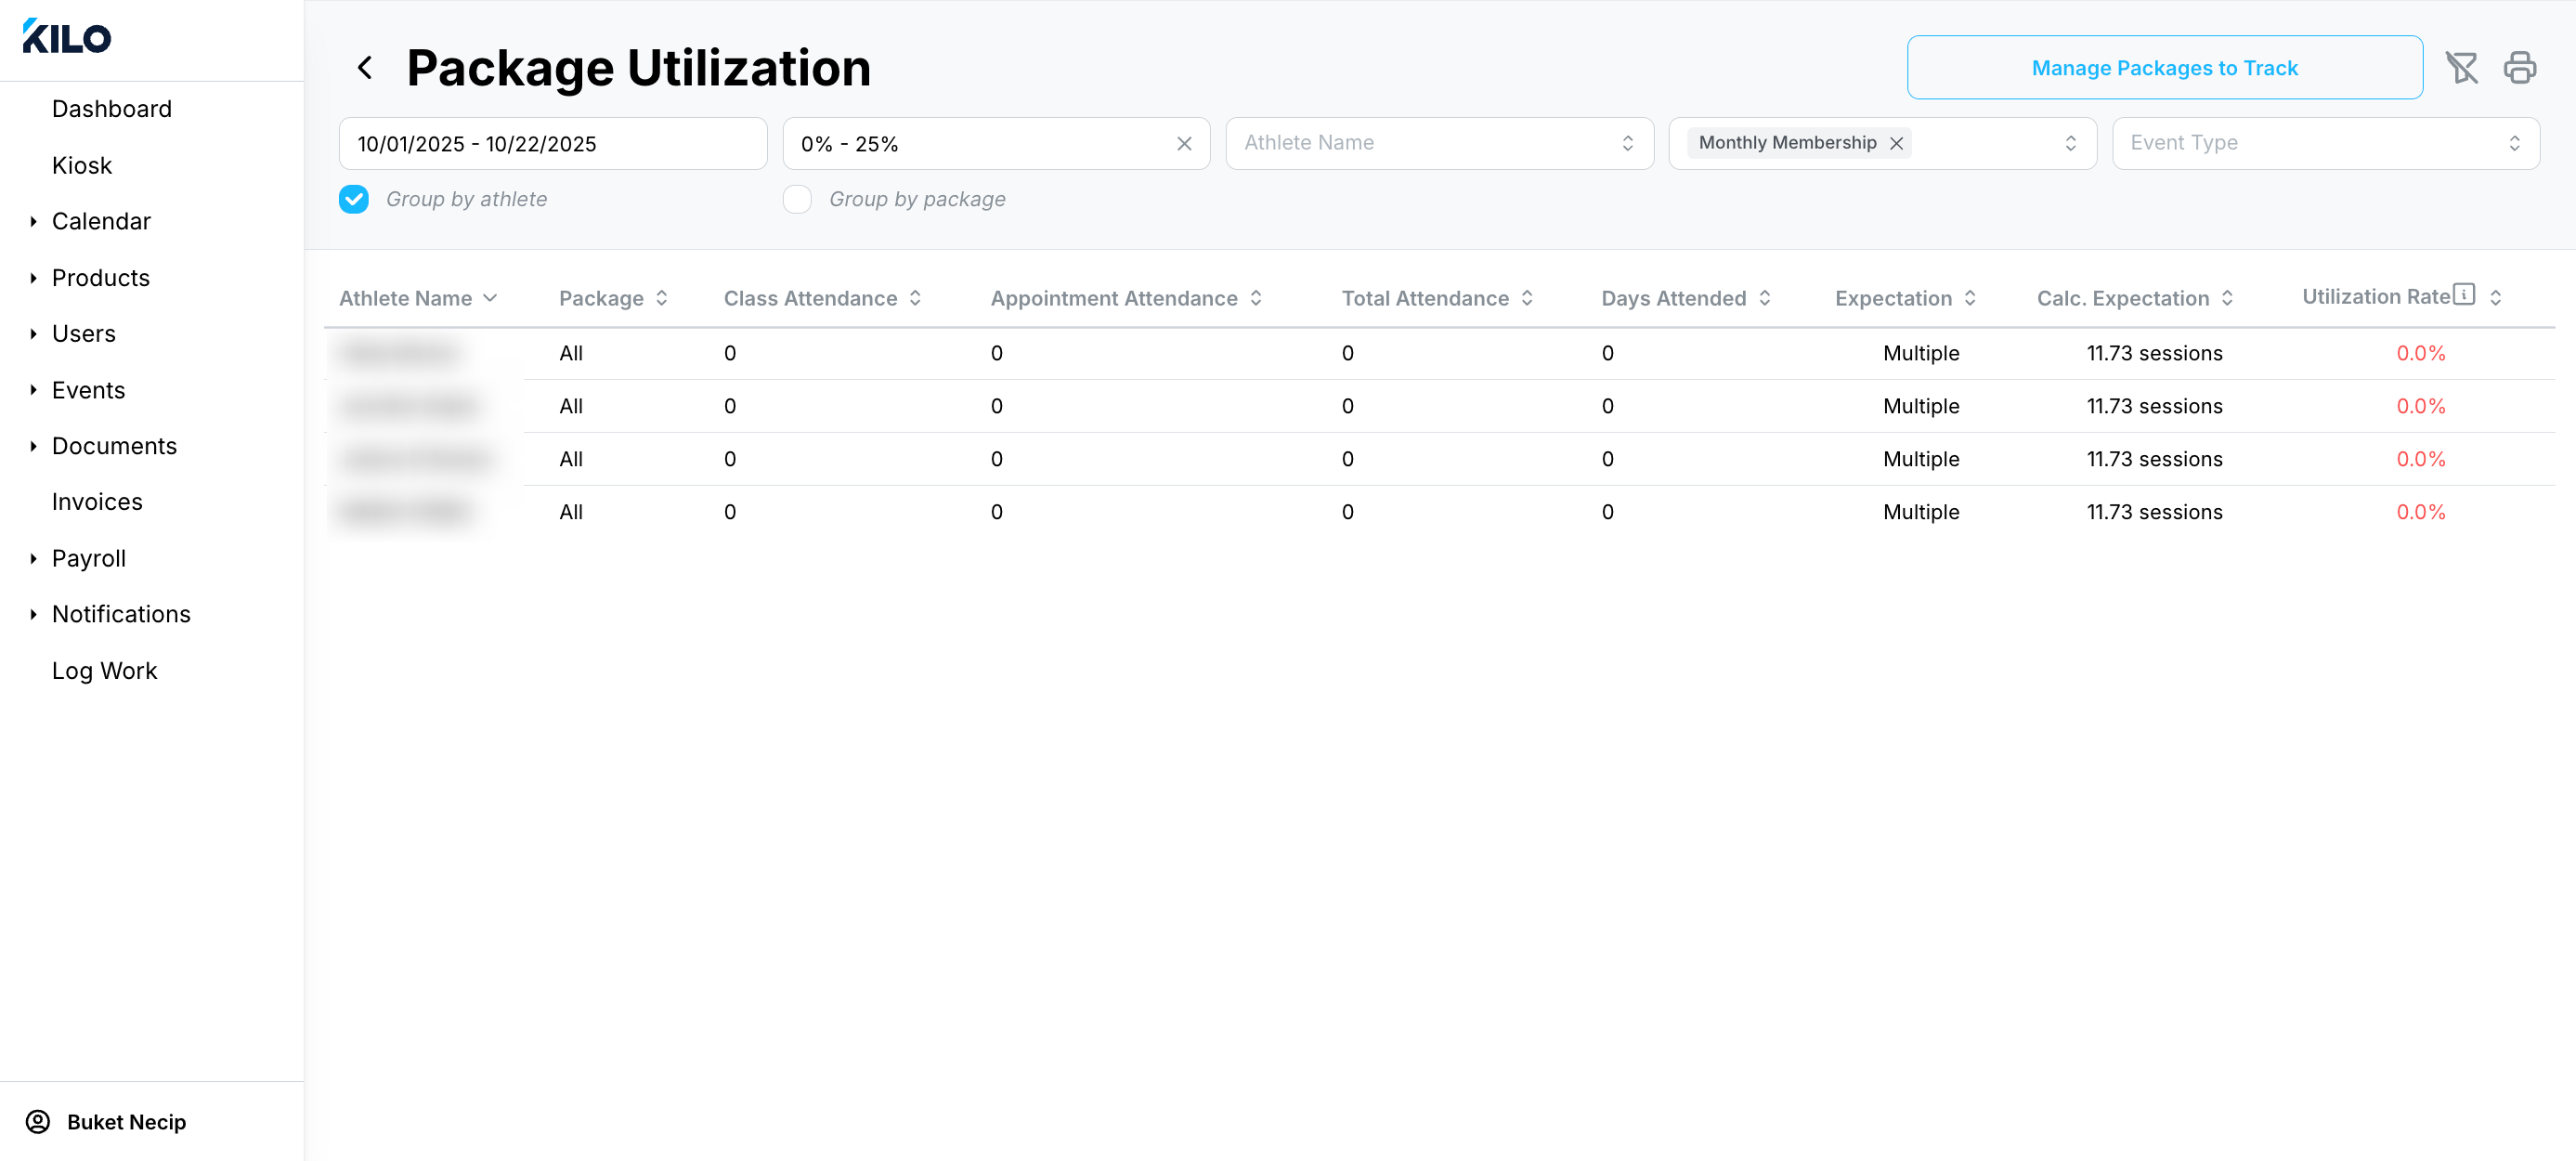Click the date range field 10/01/2025 - 10/22/2025
The height and width of the screenshot is (1161, 2576).
coord(552,144)
